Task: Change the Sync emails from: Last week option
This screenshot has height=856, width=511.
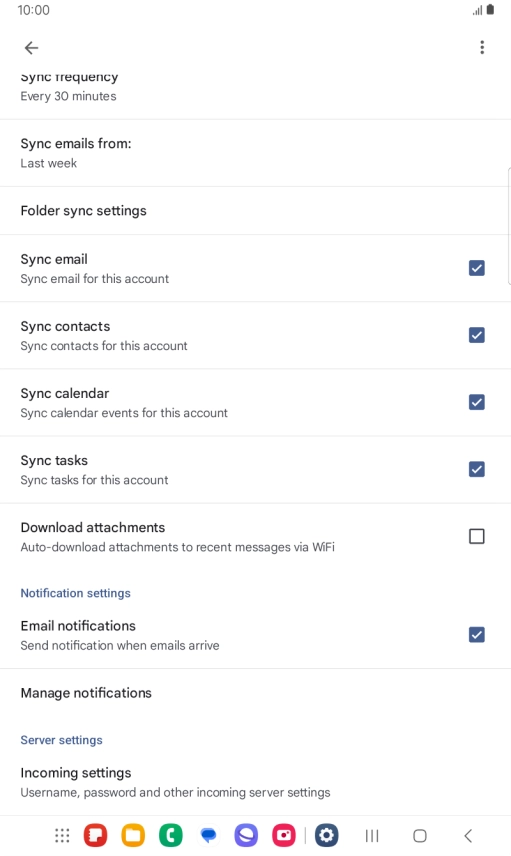Action: coord(256,153)
